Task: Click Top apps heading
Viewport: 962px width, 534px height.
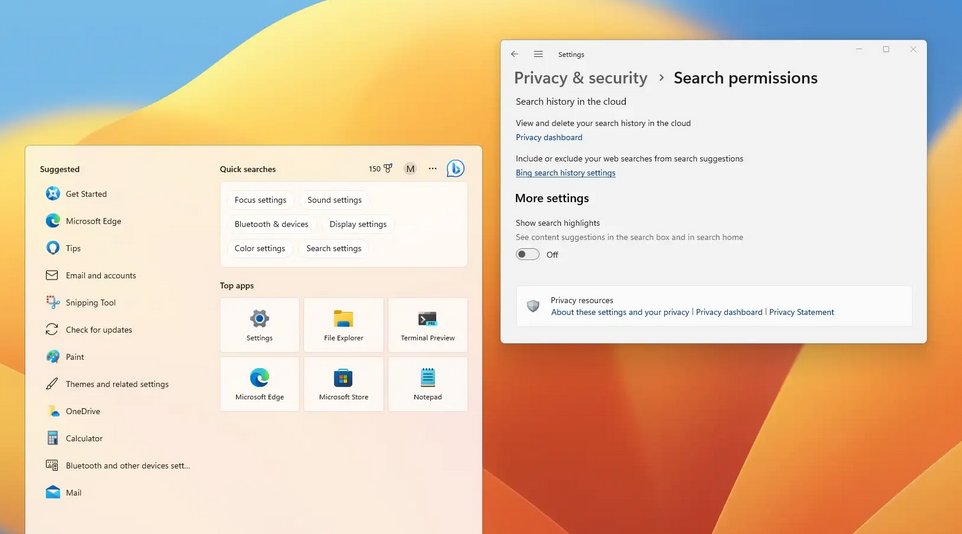Action: [x=237, y=286]
